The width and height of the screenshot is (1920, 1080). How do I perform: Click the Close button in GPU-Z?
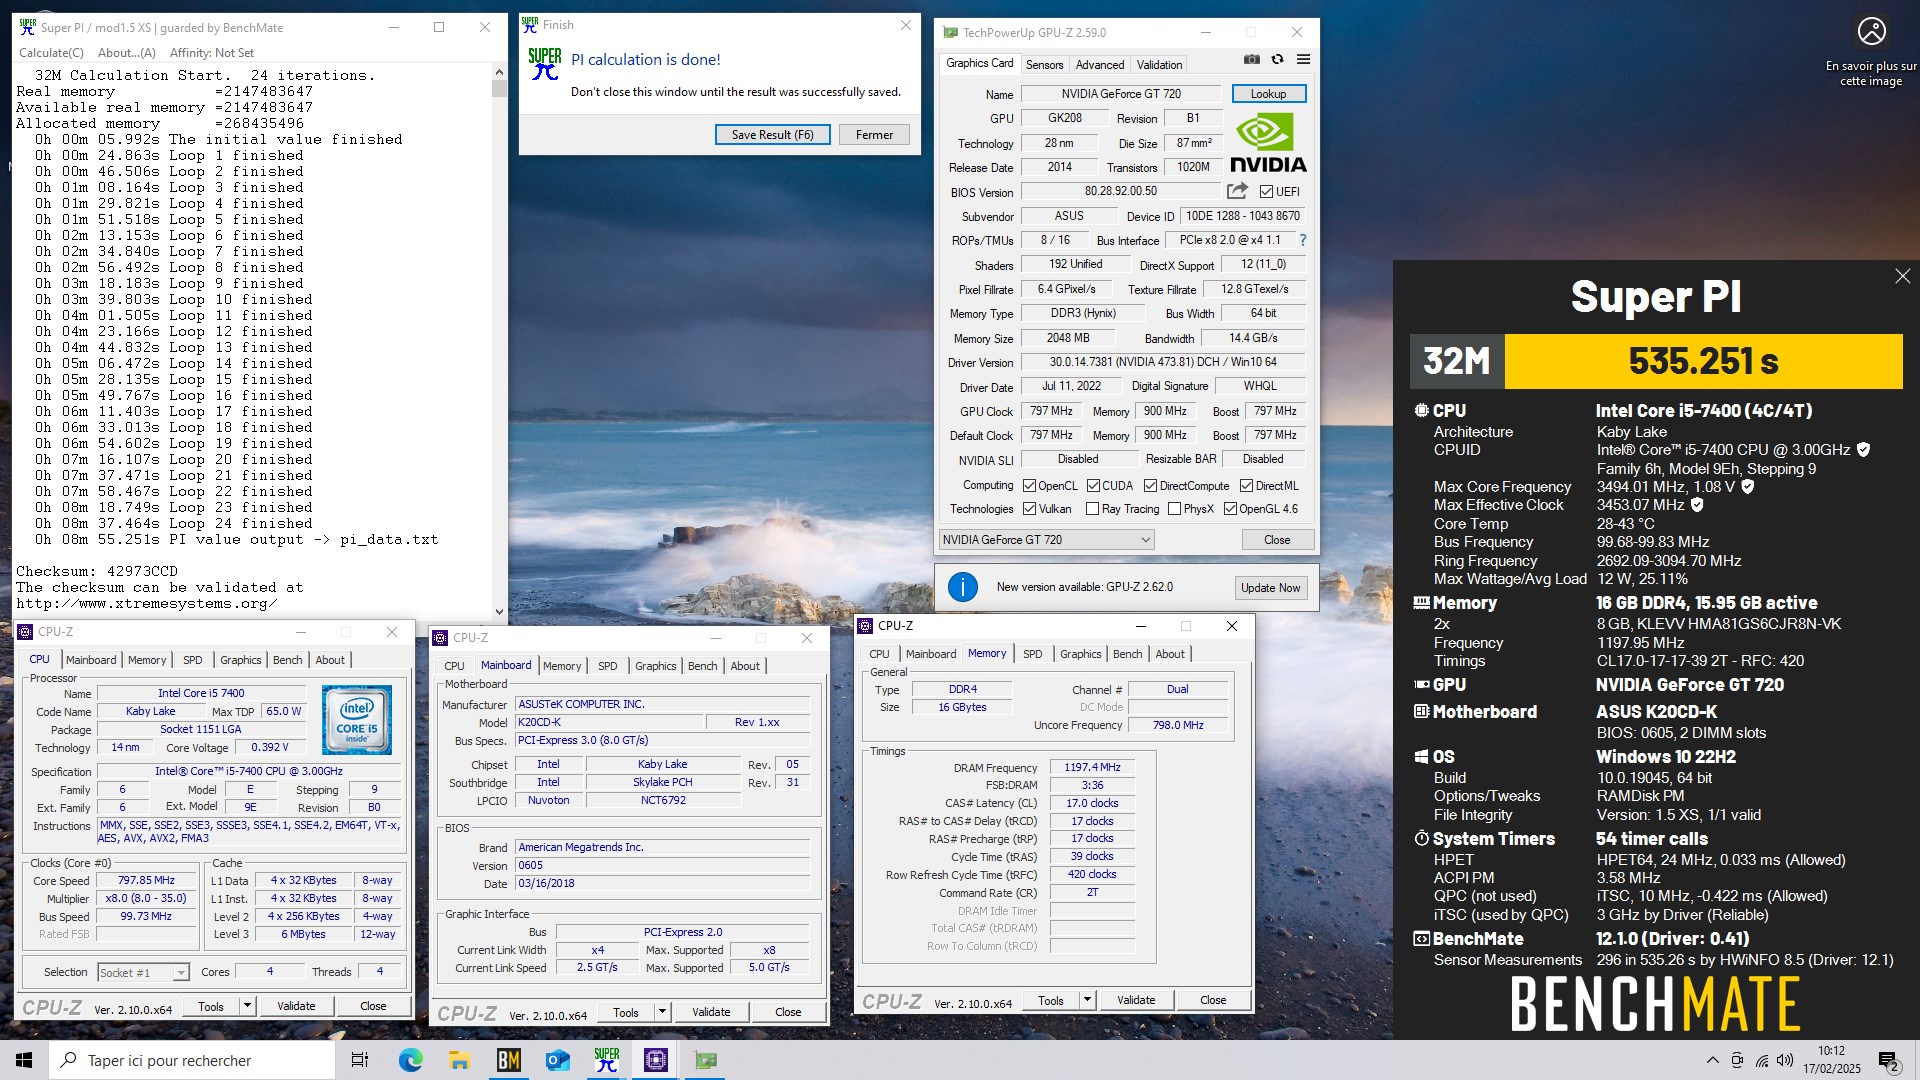[1277, 540]
